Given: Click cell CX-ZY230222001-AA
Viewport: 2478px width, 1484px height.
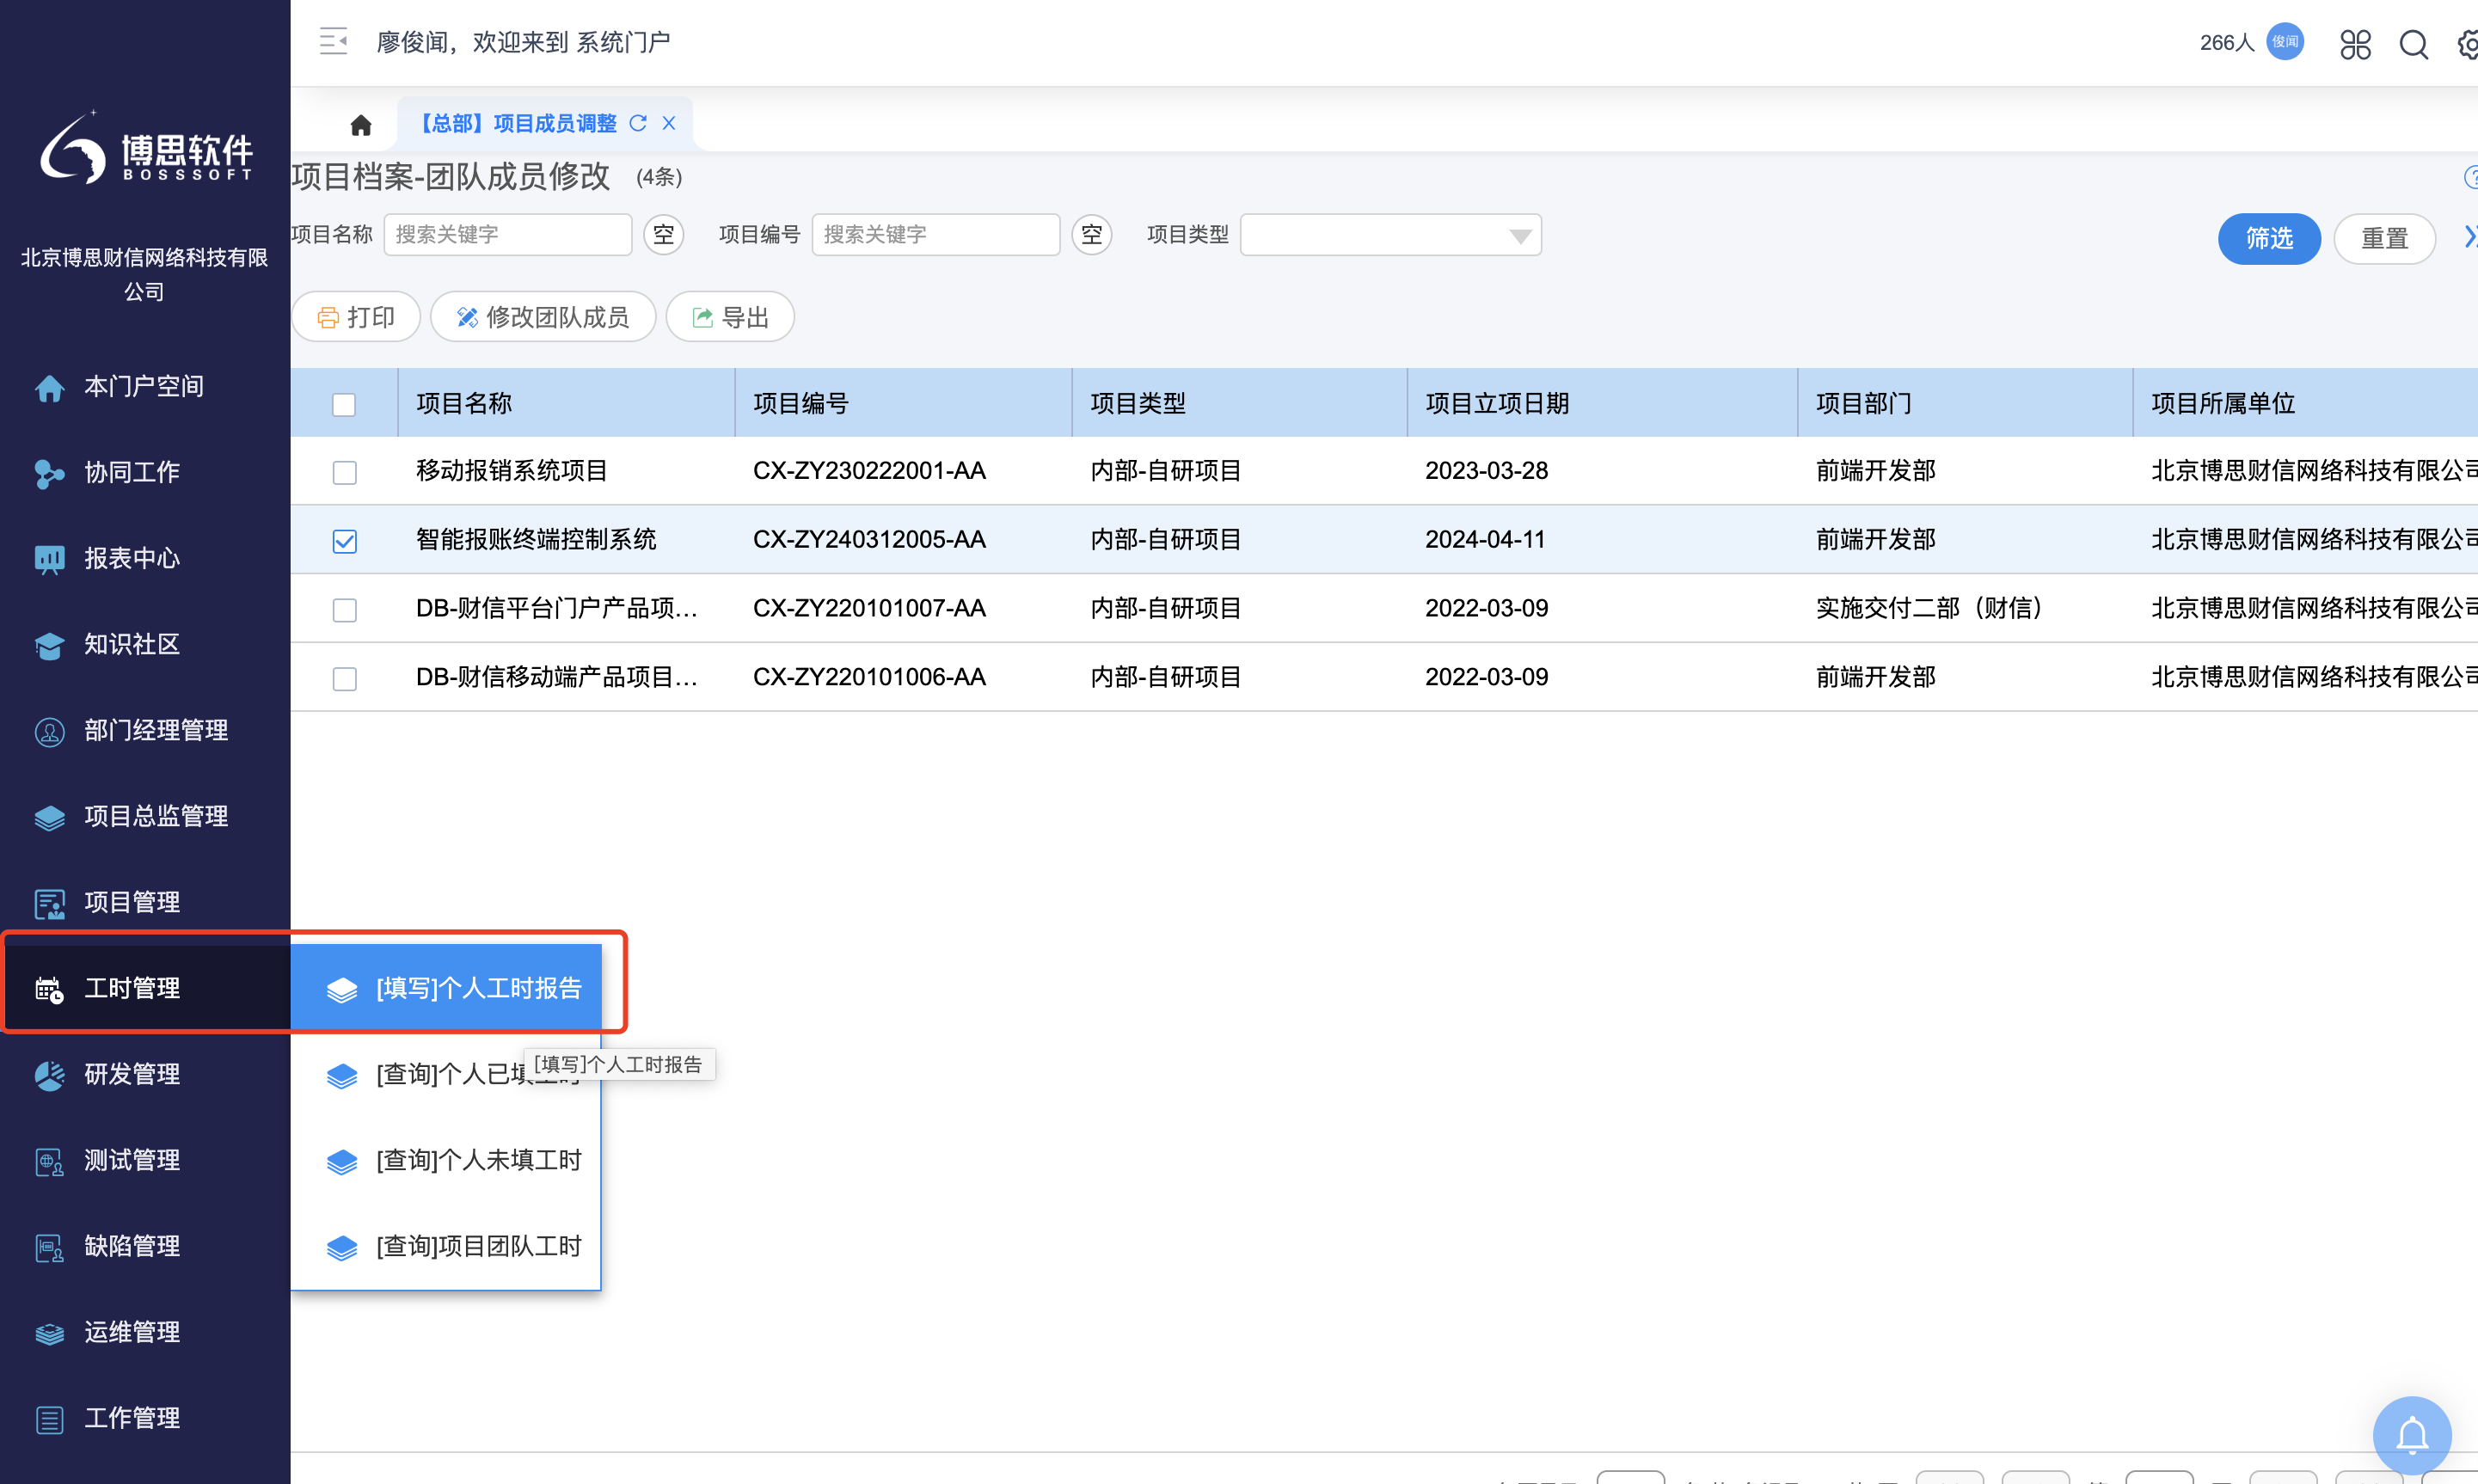Looking at the screenshot, I should pos(869,470).
